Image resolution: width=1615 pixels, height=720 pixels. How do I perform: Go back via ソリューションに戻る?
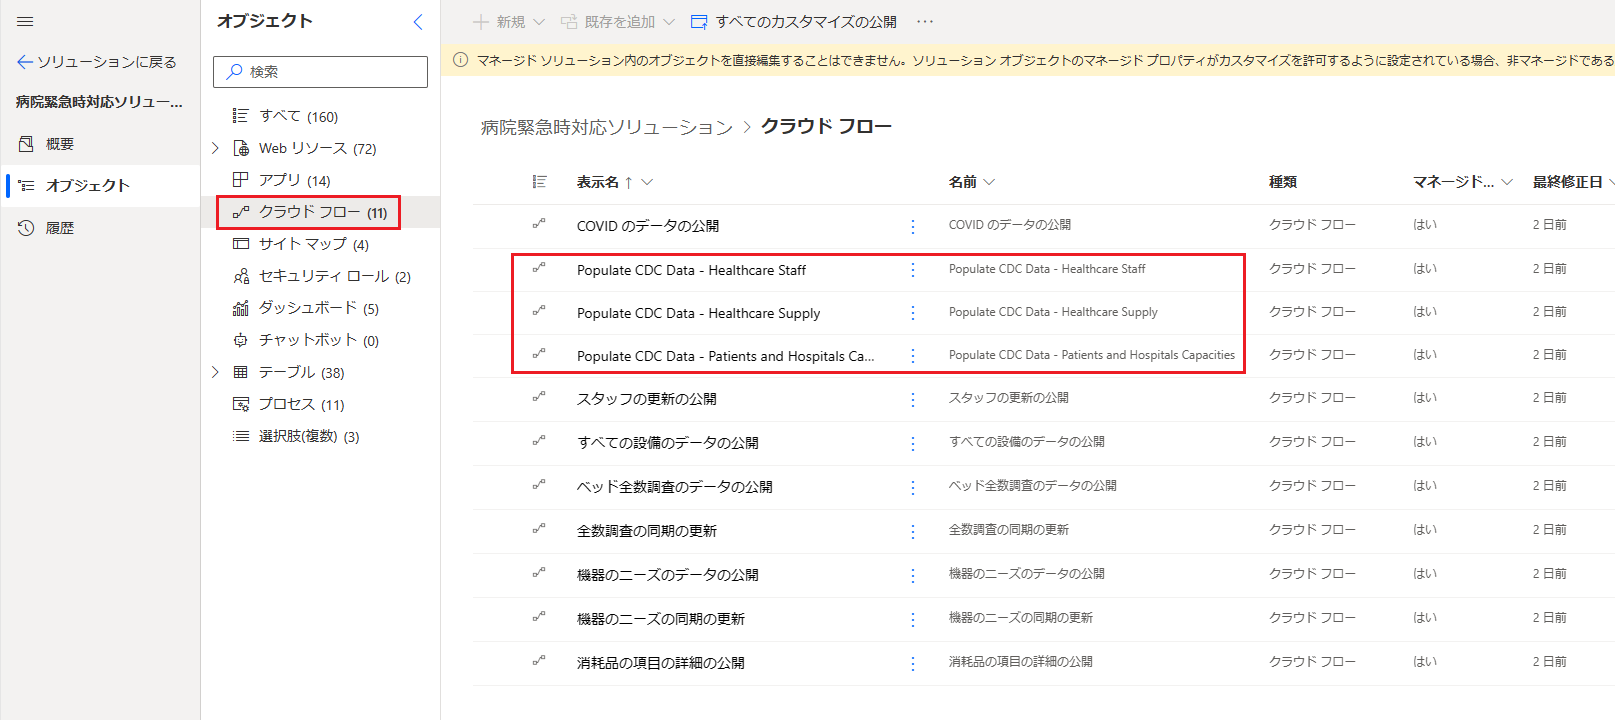(96, 62)
